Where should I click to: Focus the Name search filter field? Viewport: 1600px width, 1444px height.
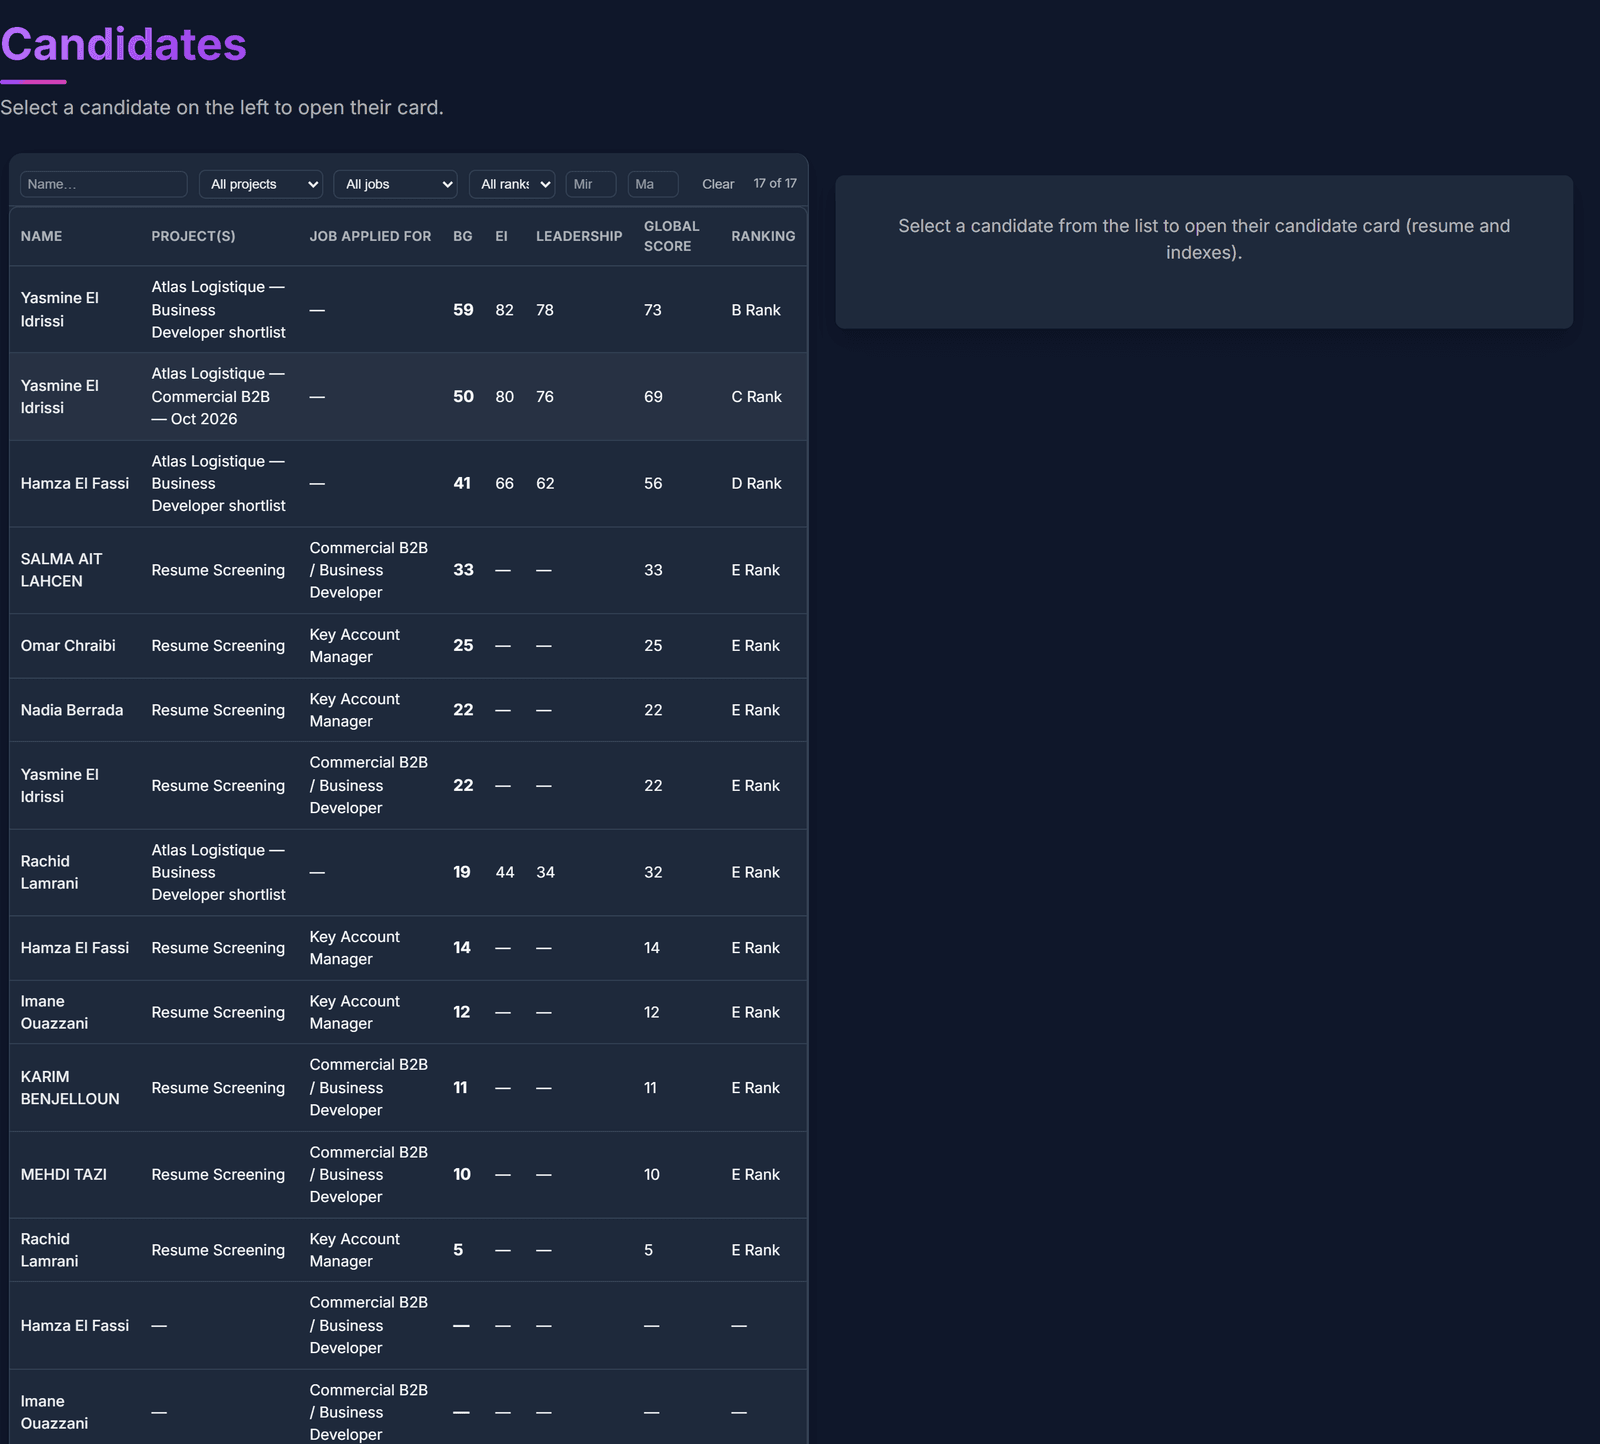coord(104,184)
